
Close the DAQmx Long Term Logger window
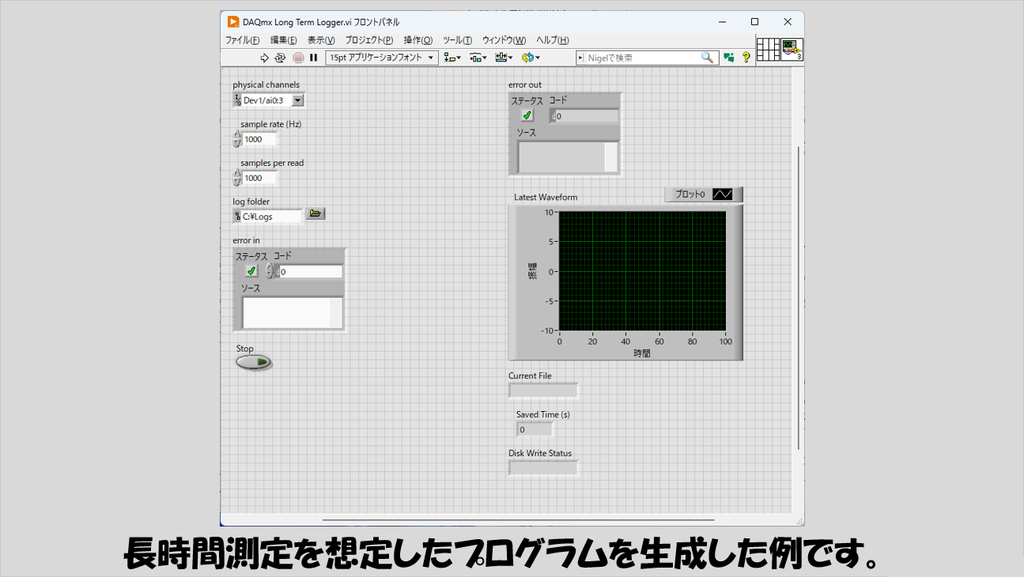[788, 22]
